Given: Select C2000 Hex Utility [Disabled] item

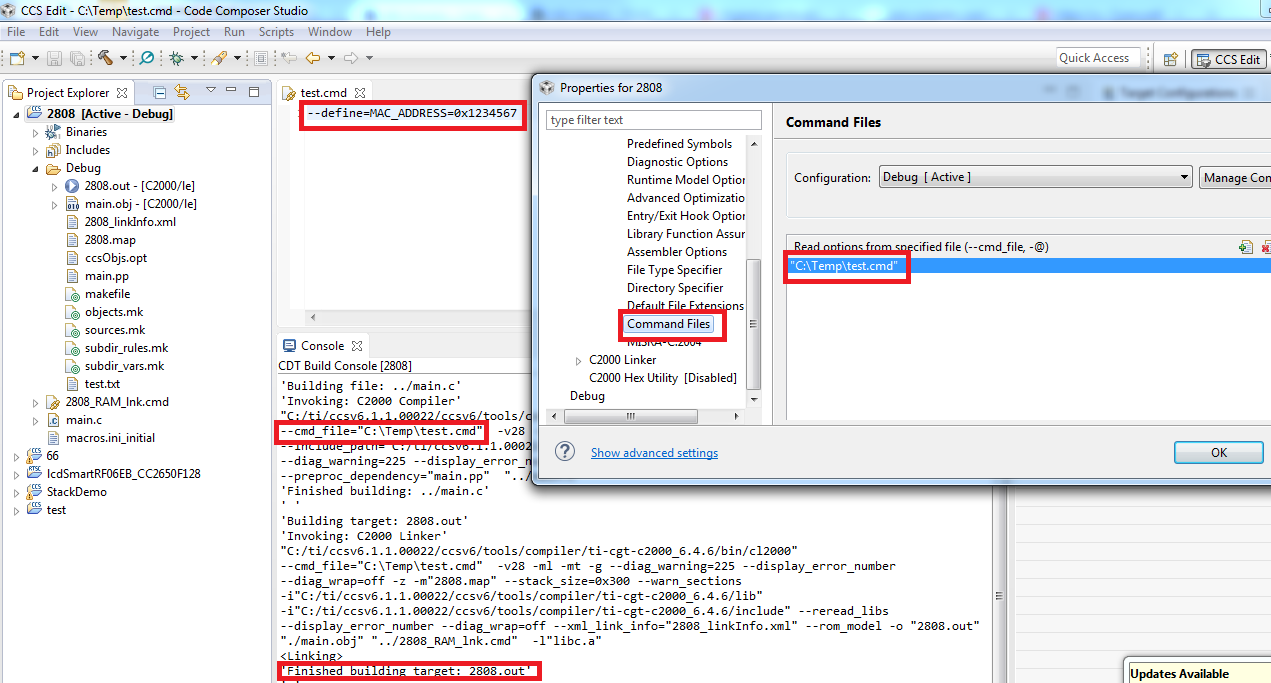Looking at the screenshot, I should 662,378.
